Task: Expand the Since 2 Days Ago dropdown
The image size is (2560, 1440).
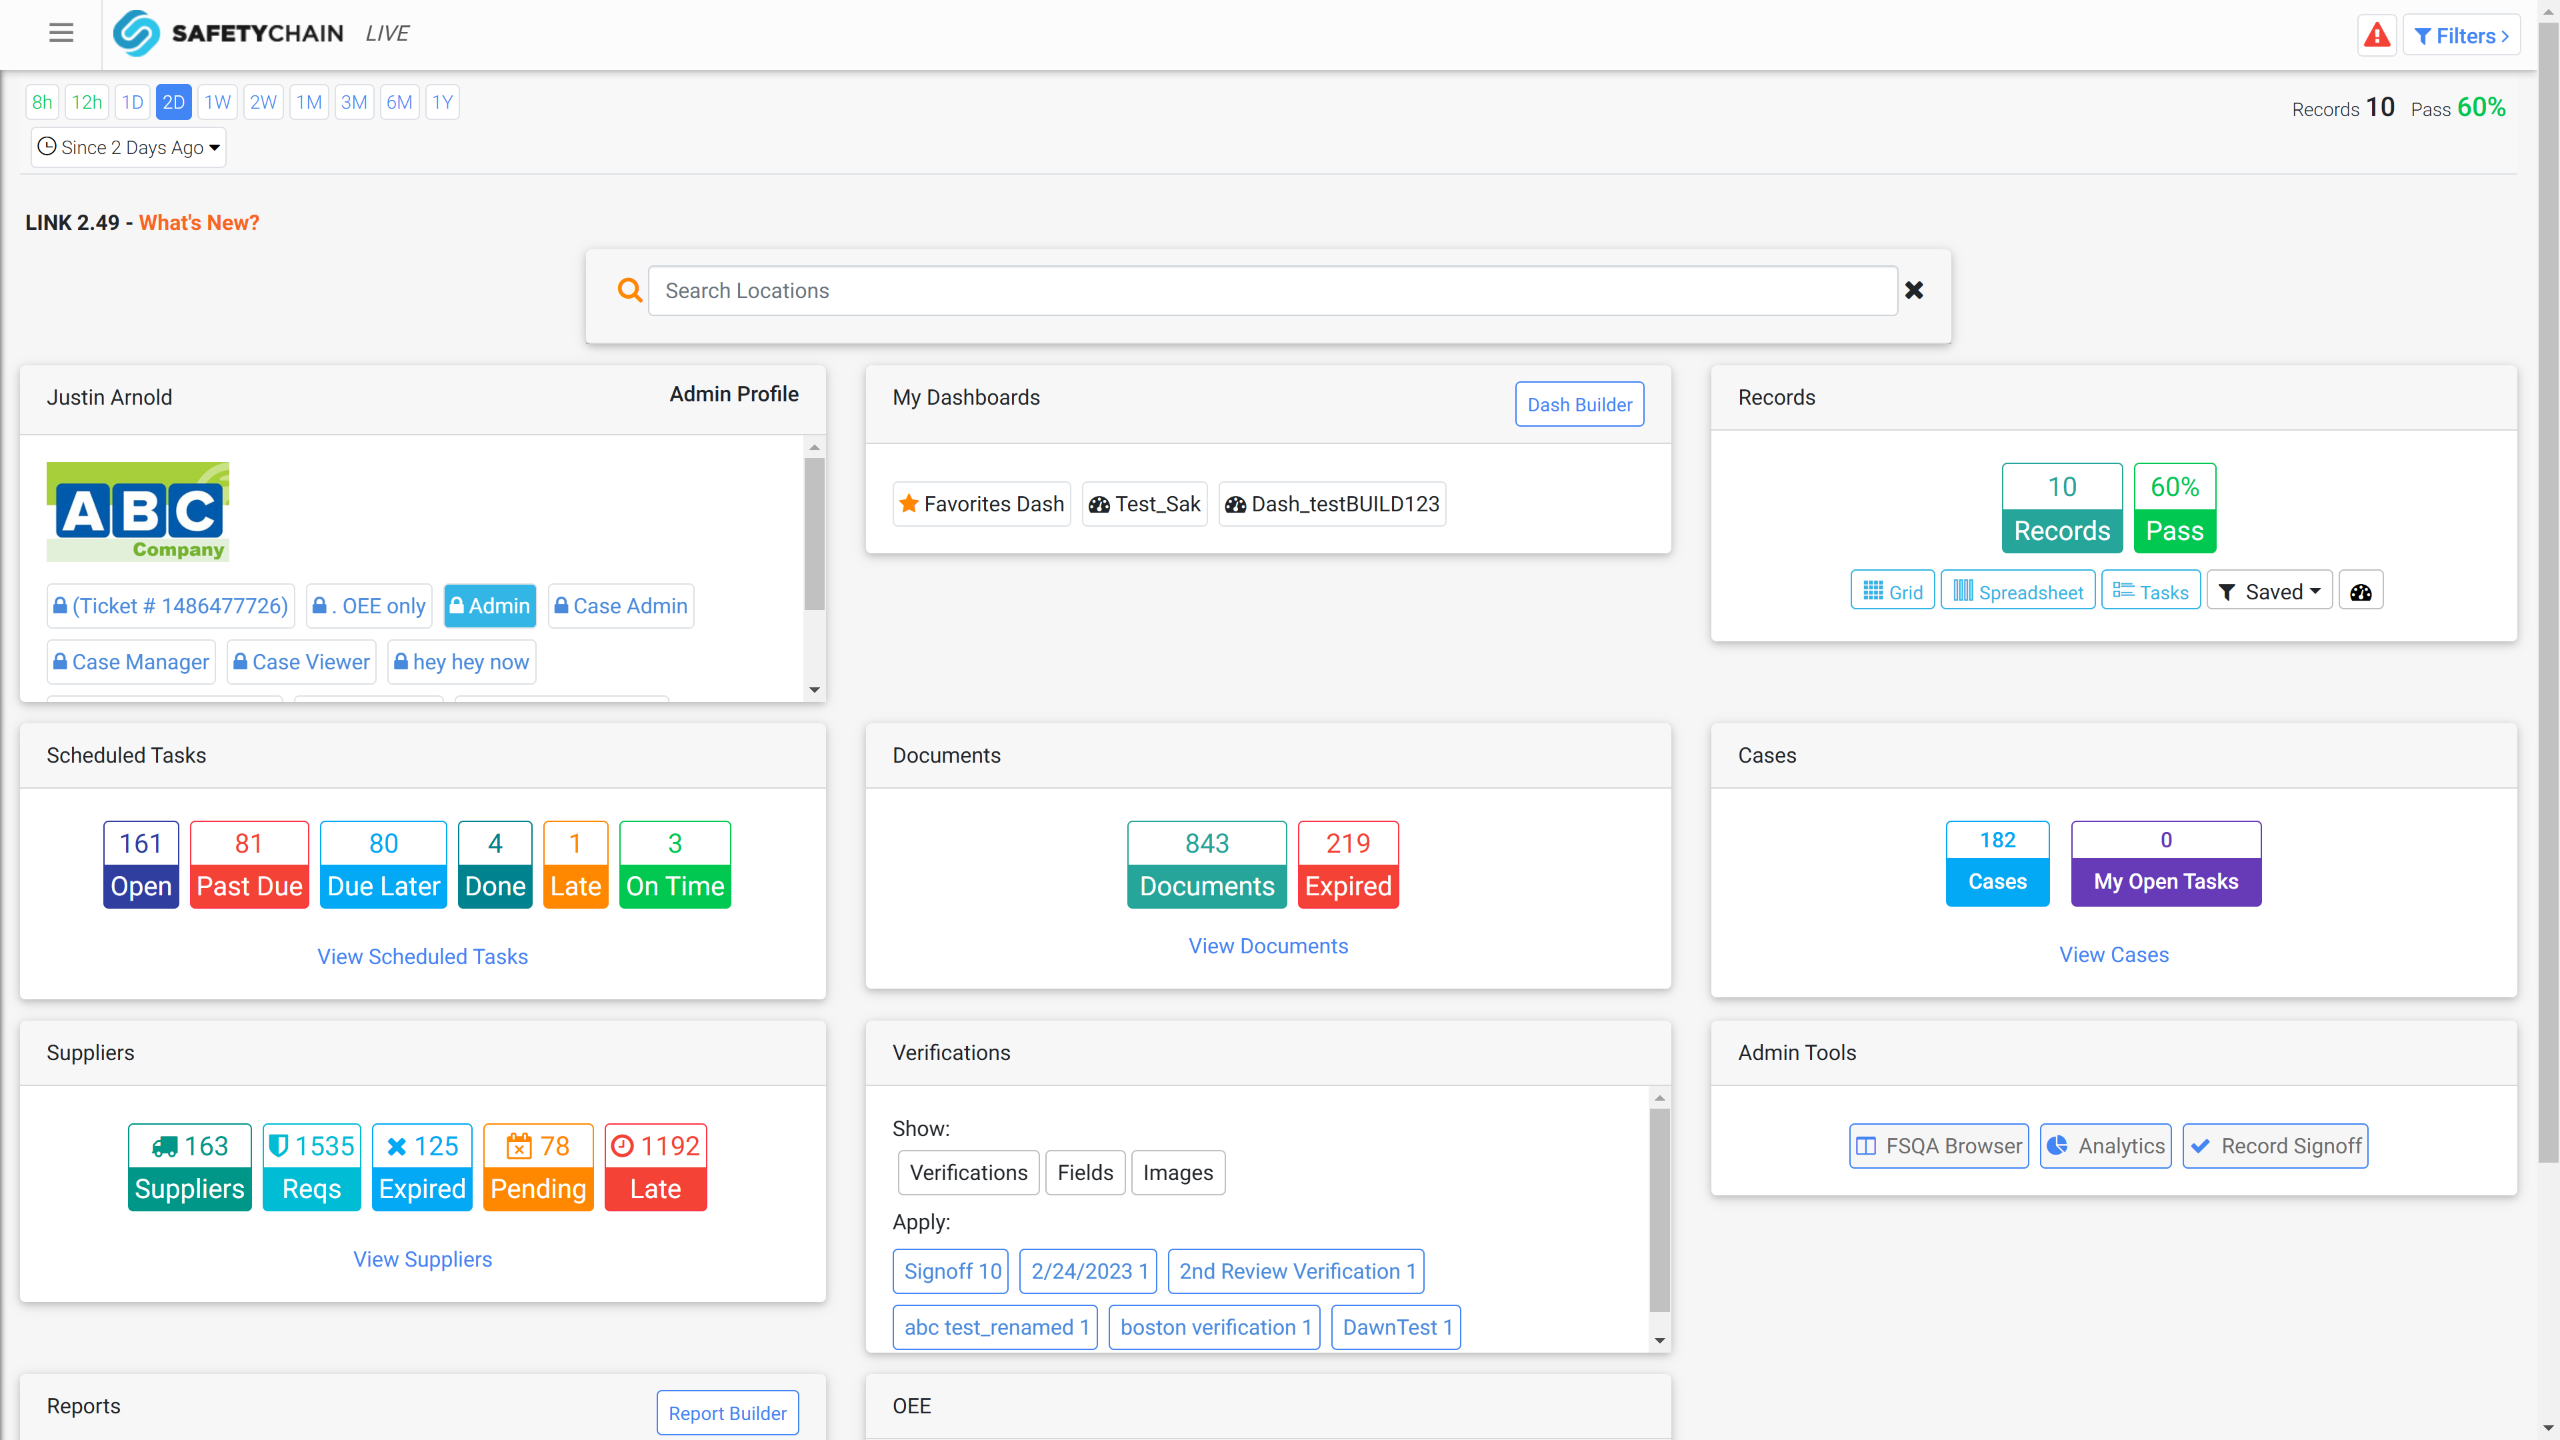Action: click(128, 147)
